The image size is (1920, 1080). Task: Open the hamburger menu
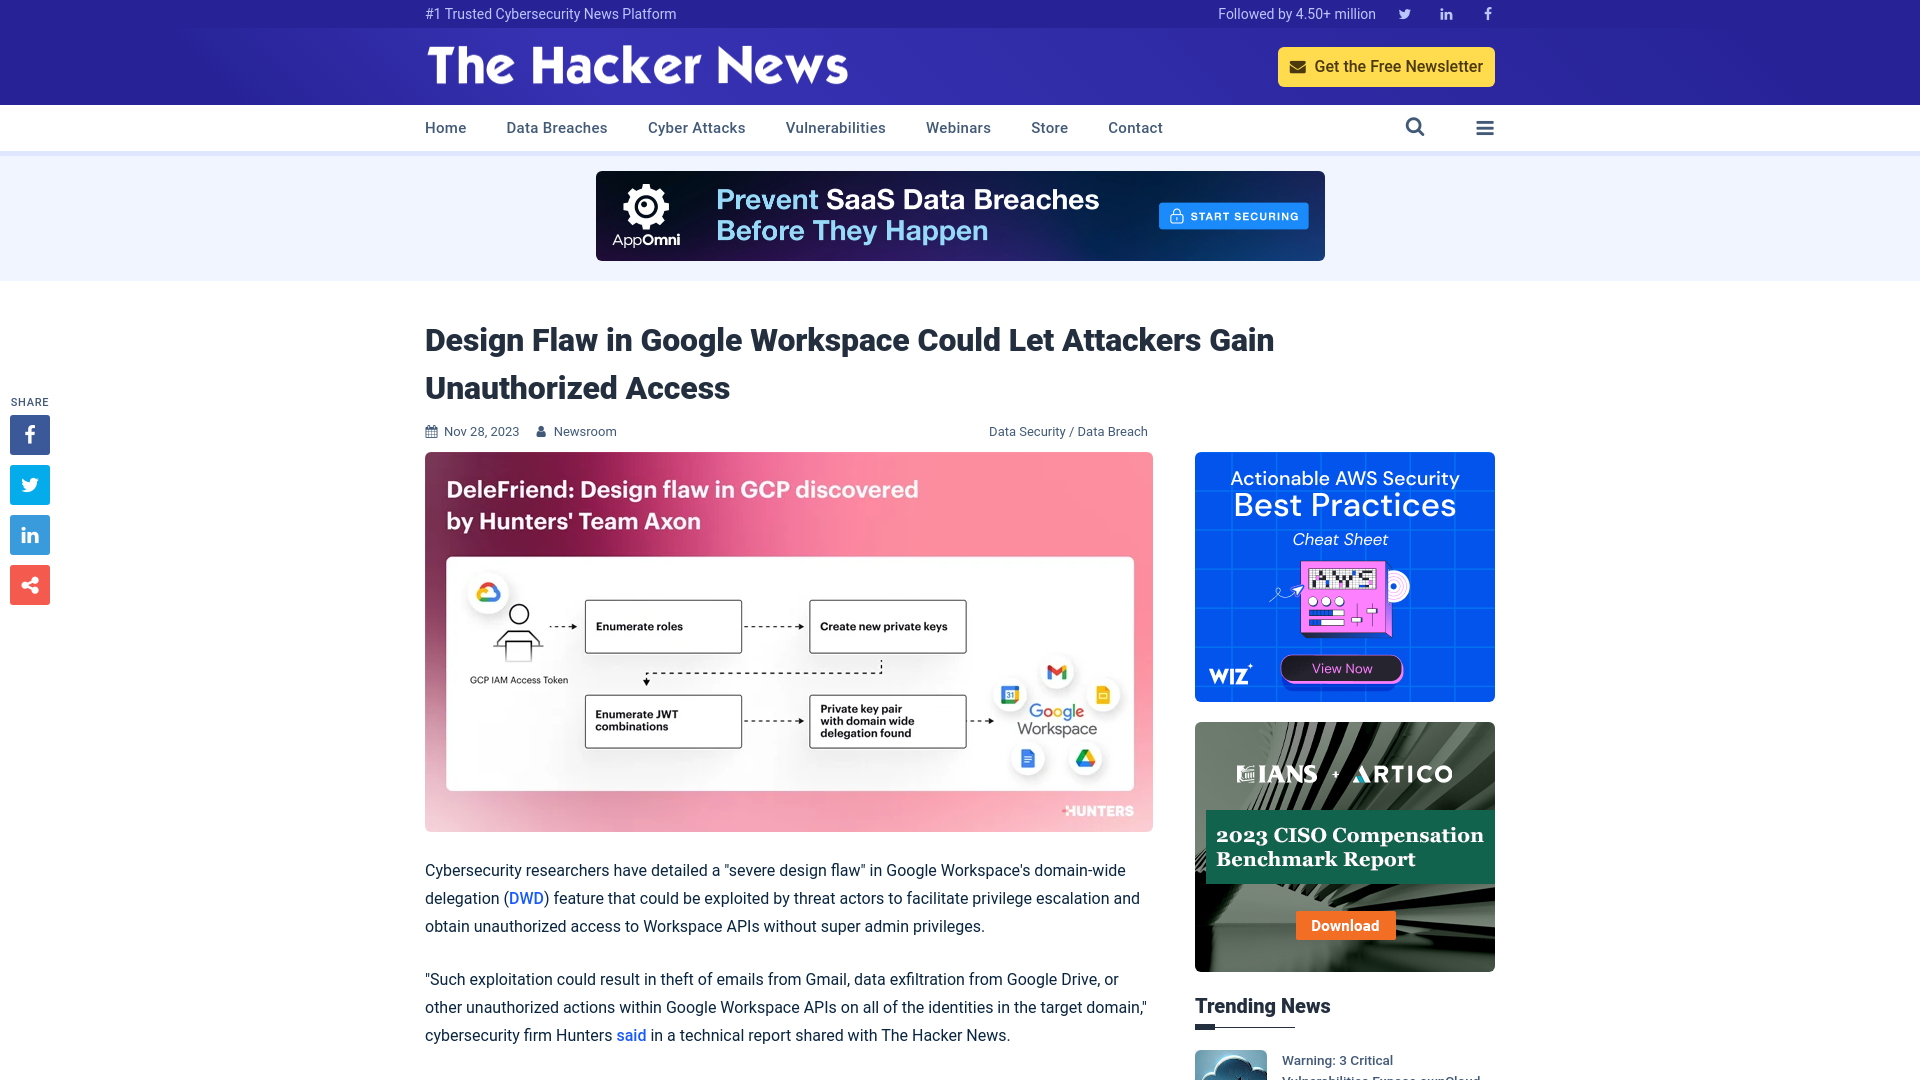coord(1485,128)
